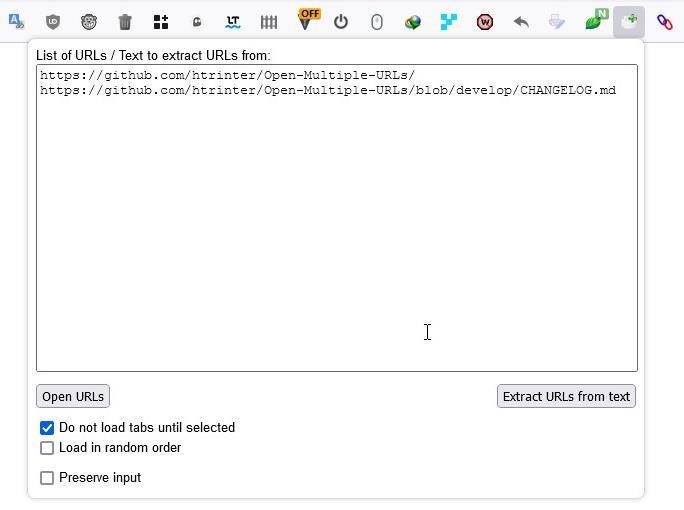684x510 pixels.
Task: Open the uBlock Origin shield icon
Action: coord(53,22)
